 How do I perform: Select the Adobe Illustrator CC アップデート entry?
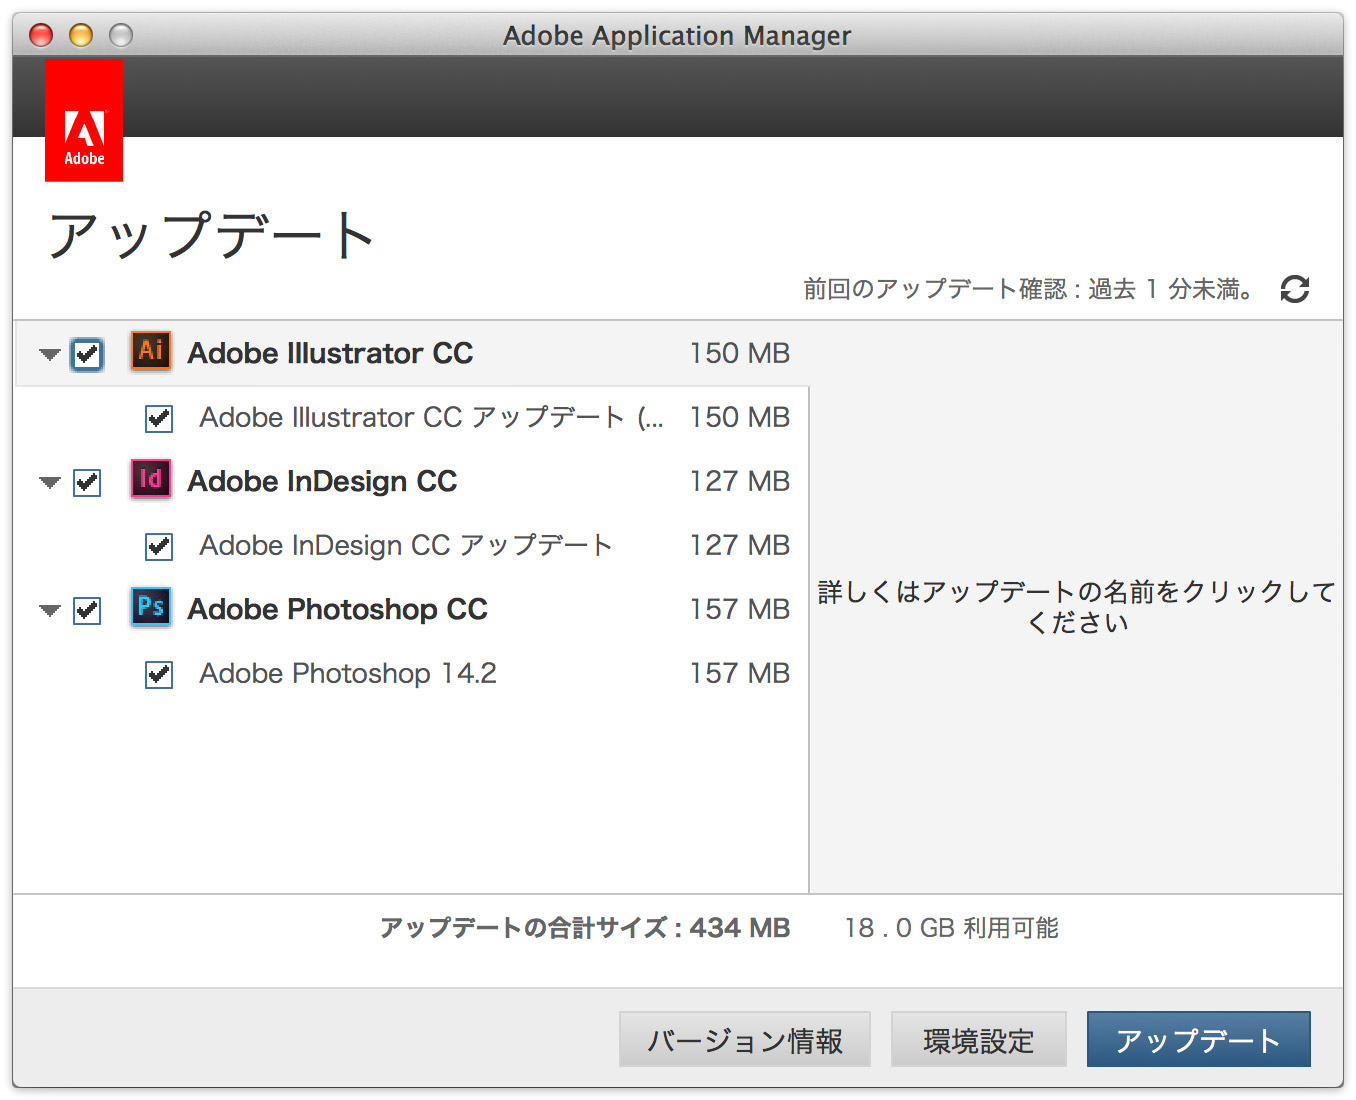[431, 417]
